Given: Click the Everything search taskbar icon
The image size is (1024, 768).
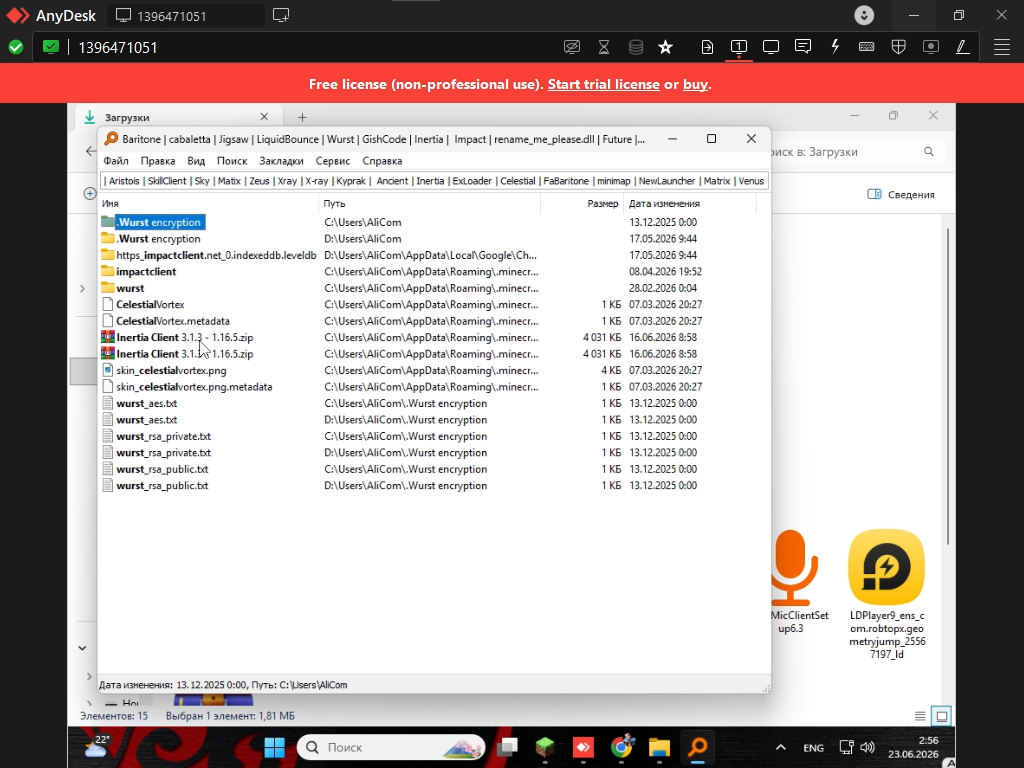Looking at the screenshot, I should click(697, 746).
